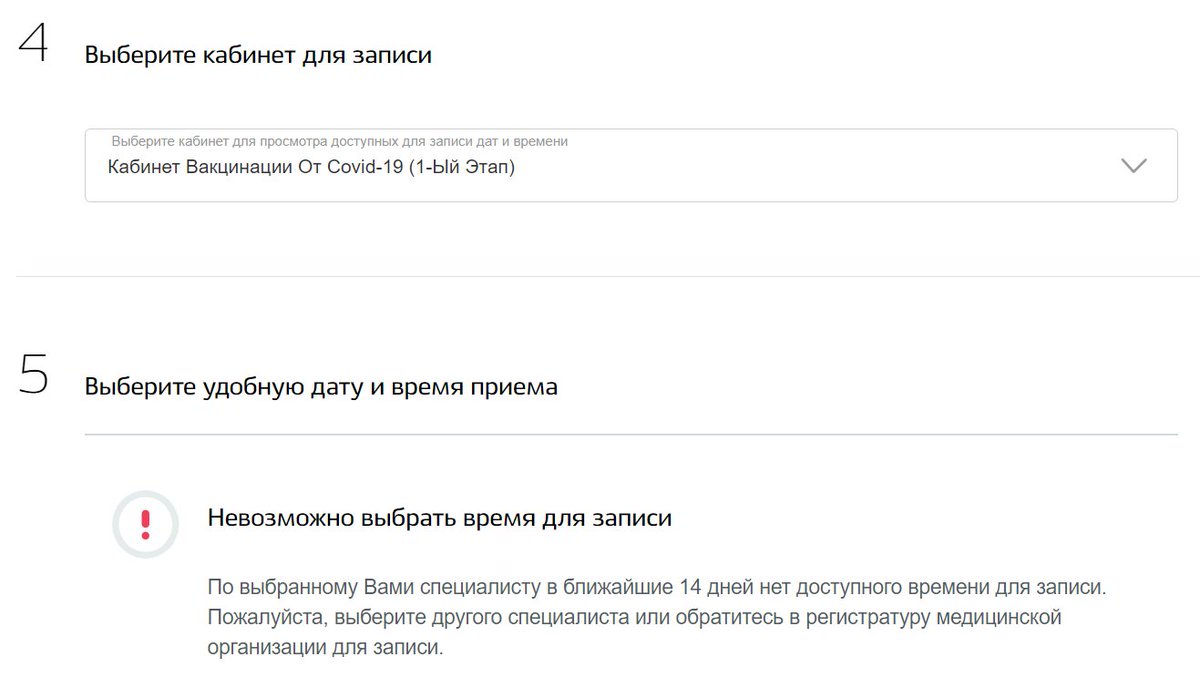
Task: Click the message line starting 'Пожалуйста, выберите другого специалиста'
Action: tap(634, 617)
